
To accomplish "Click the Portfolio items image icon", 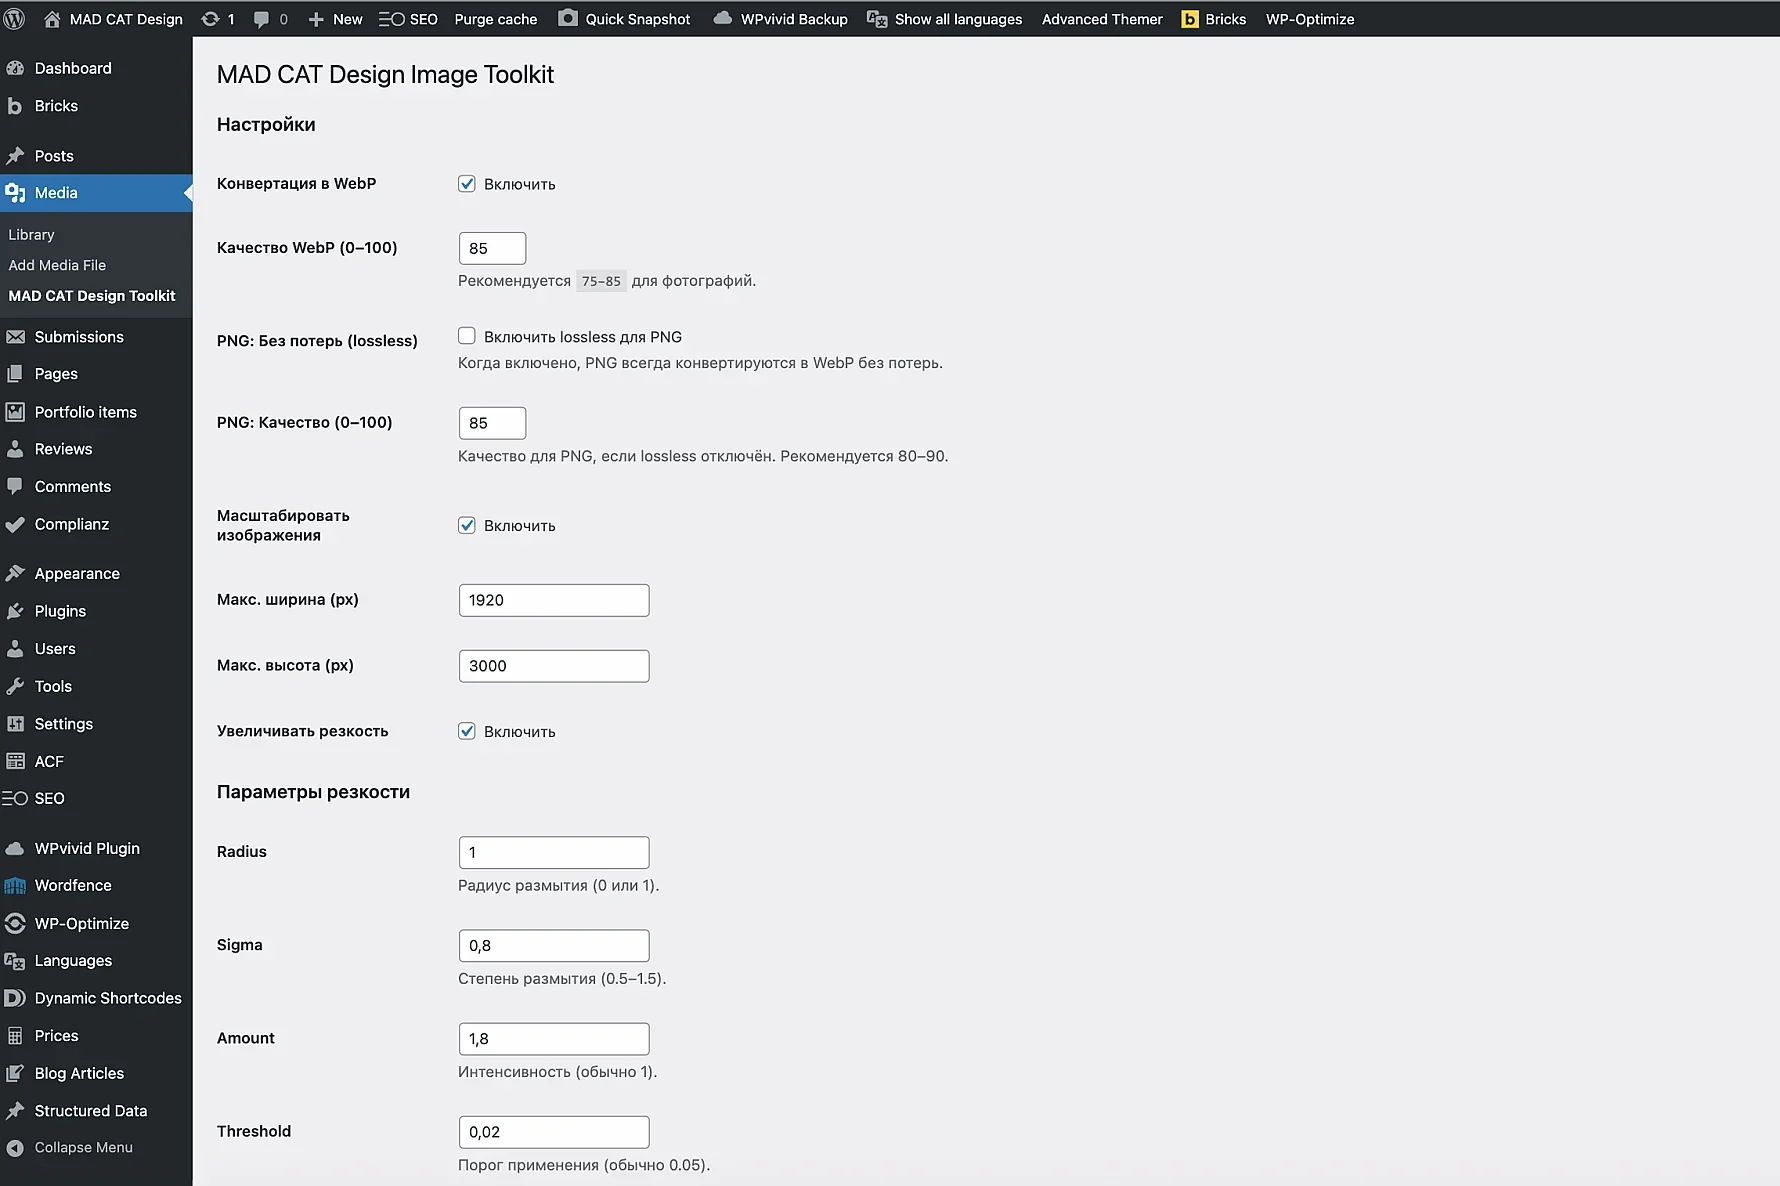I will click(15, 412).
